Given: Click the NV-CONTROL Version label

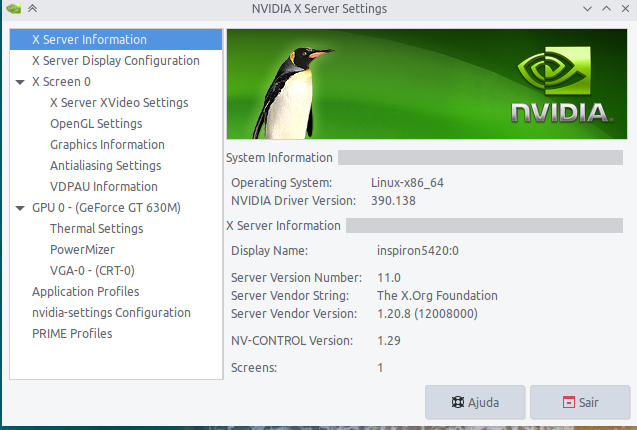Looking at the screenshot, I should click(292, 341).
